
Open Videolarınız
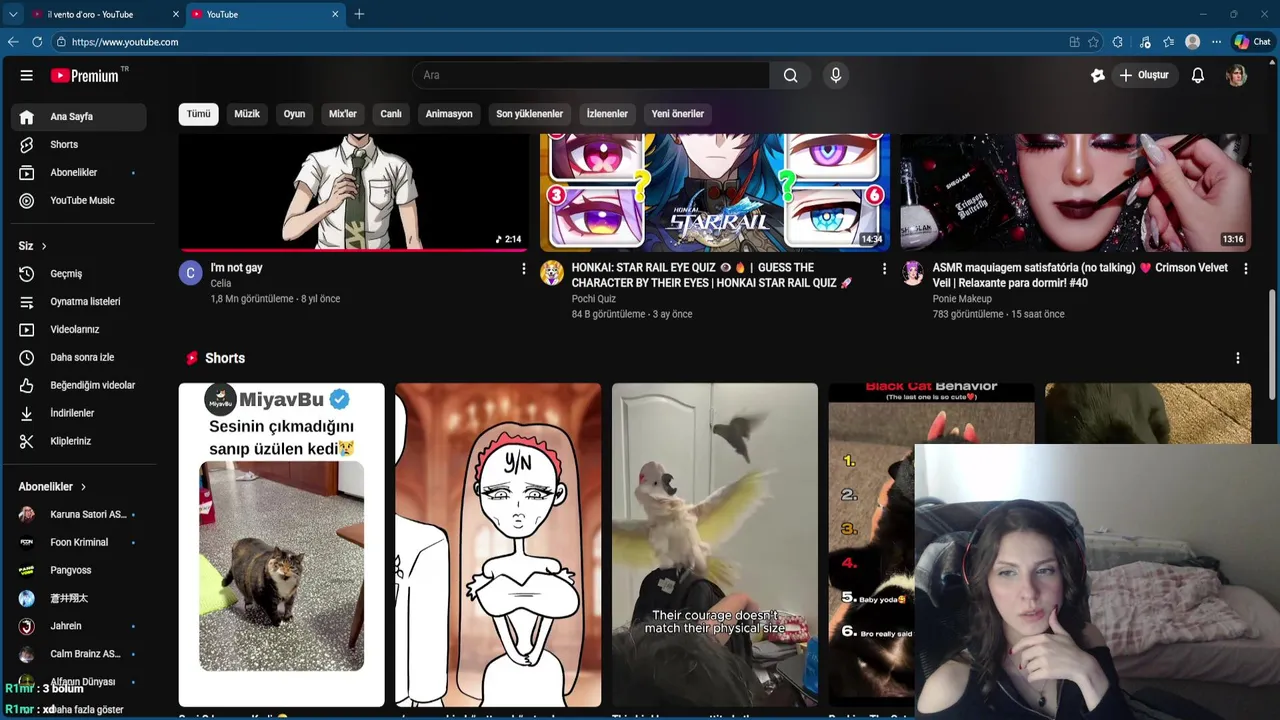pyautogui.click(x=79, y=329)
